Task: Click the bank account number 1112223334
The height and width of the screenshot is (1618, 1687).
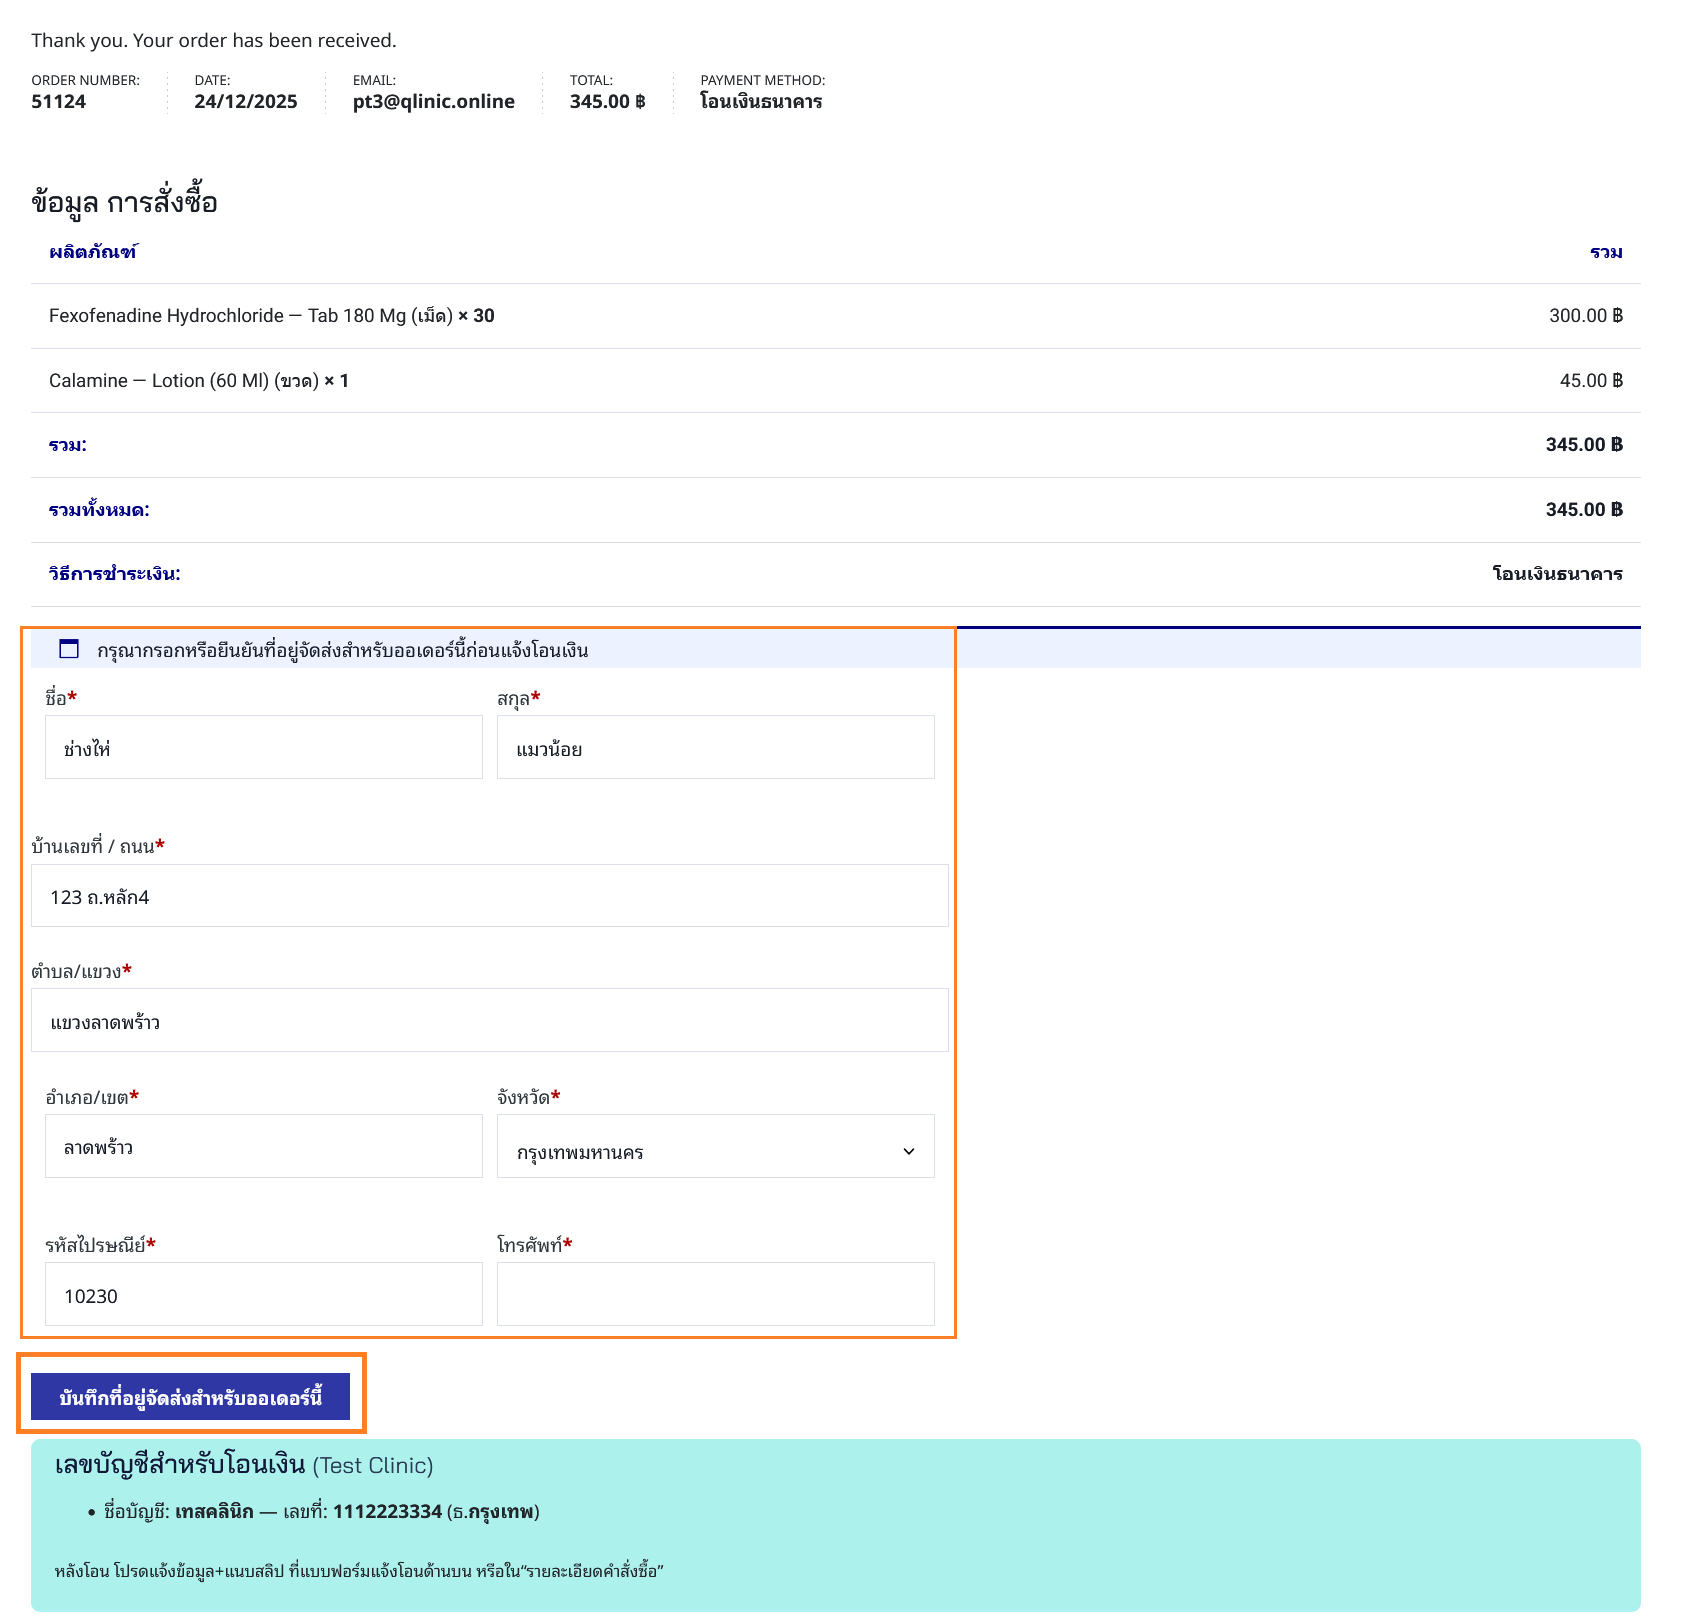Action: [387, 1512]
